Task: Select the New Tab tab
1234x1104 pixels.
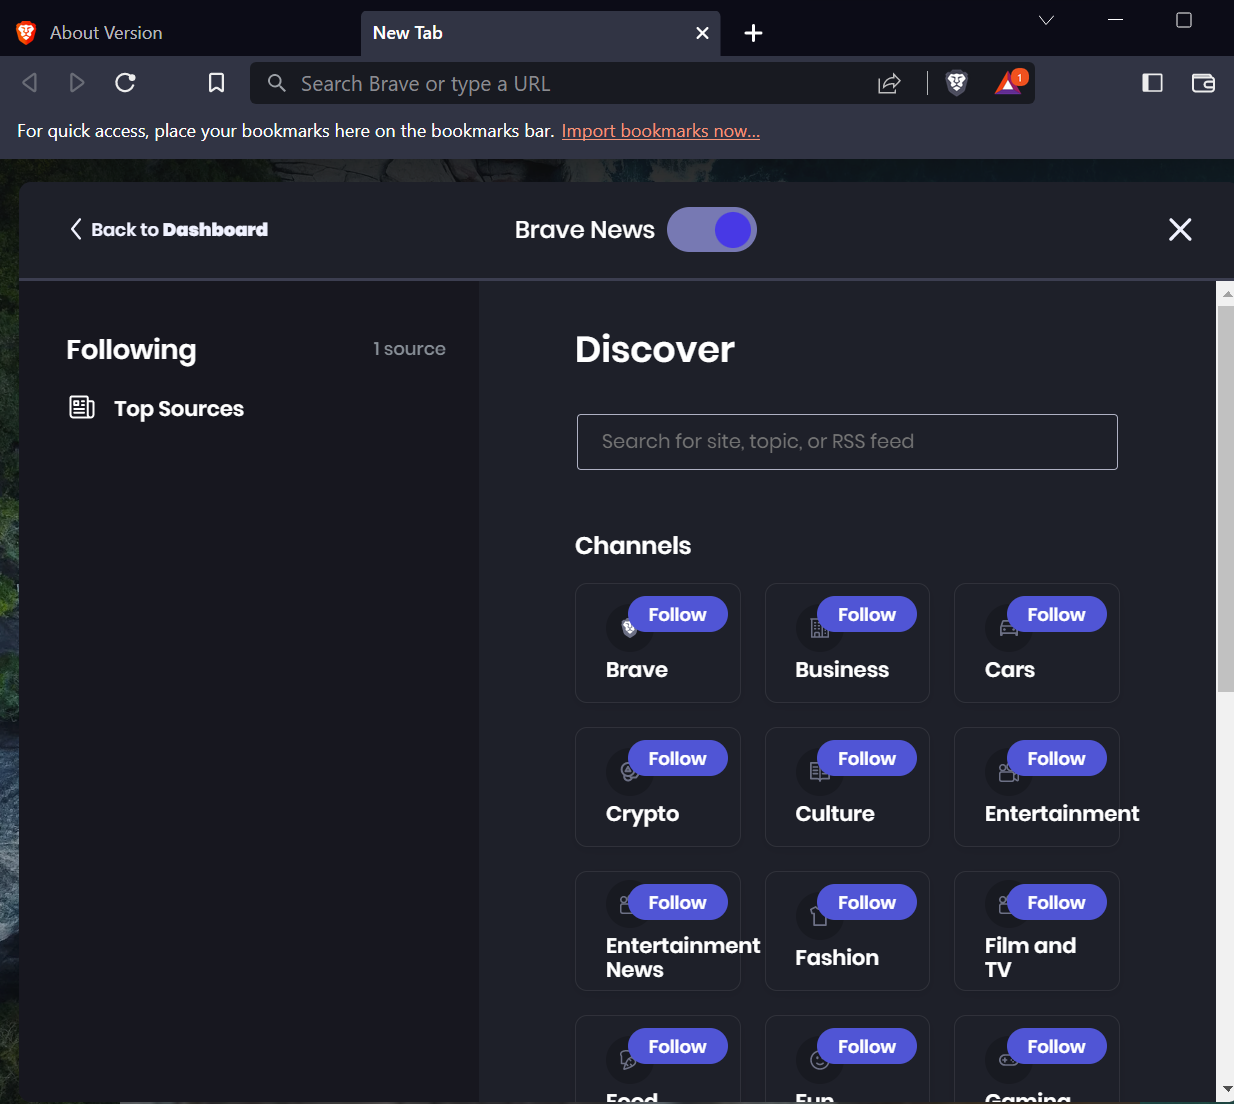Action: point(540,33)
